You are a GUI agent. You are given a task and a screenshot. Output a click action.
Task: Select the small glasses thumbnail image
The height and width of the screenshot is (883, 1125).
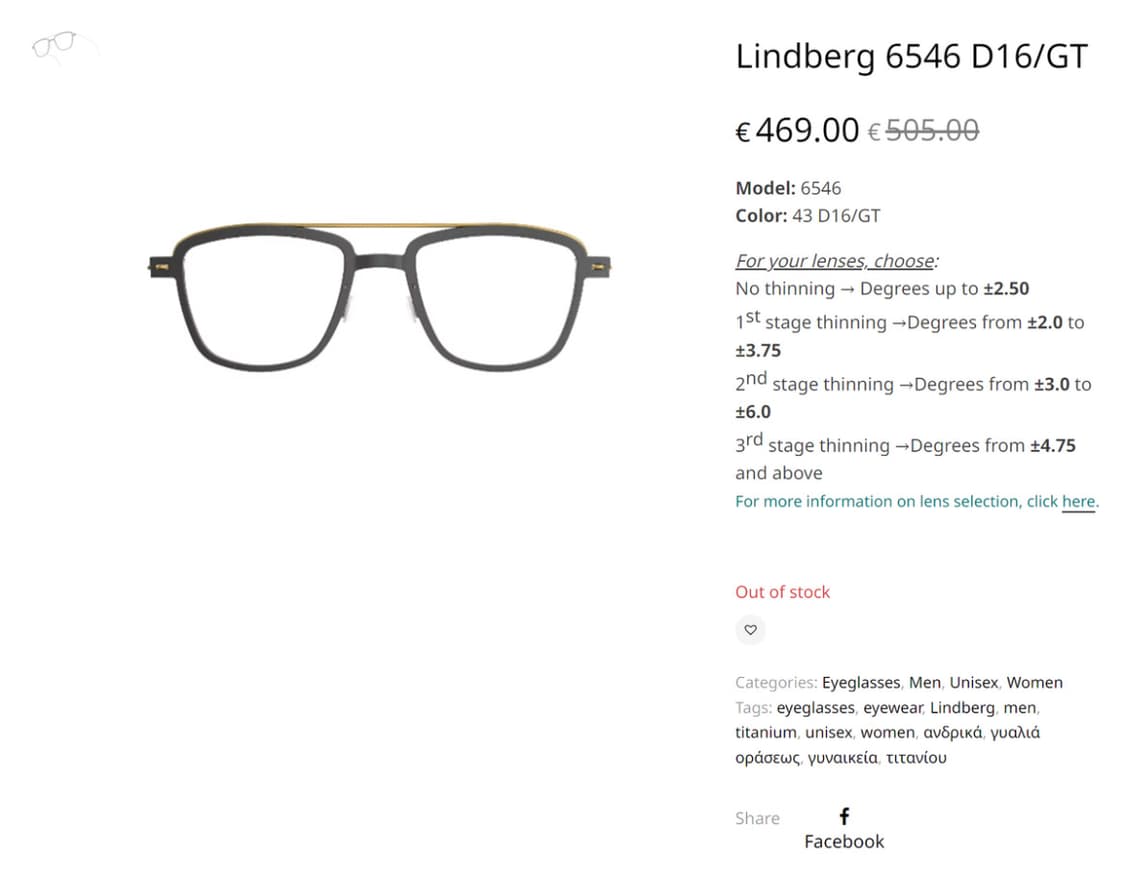click(65, 47)
